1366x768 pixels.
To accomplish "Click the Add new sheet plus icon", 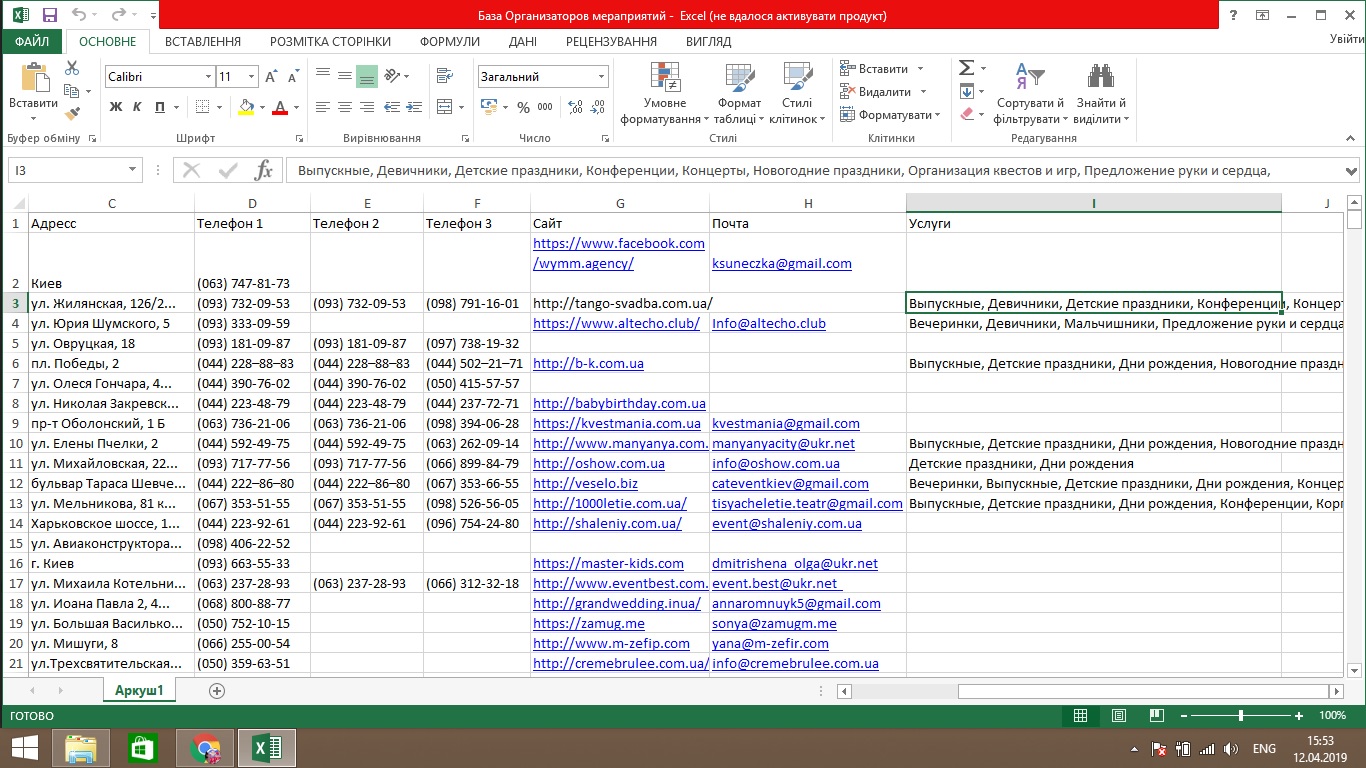I will [217, 691].
